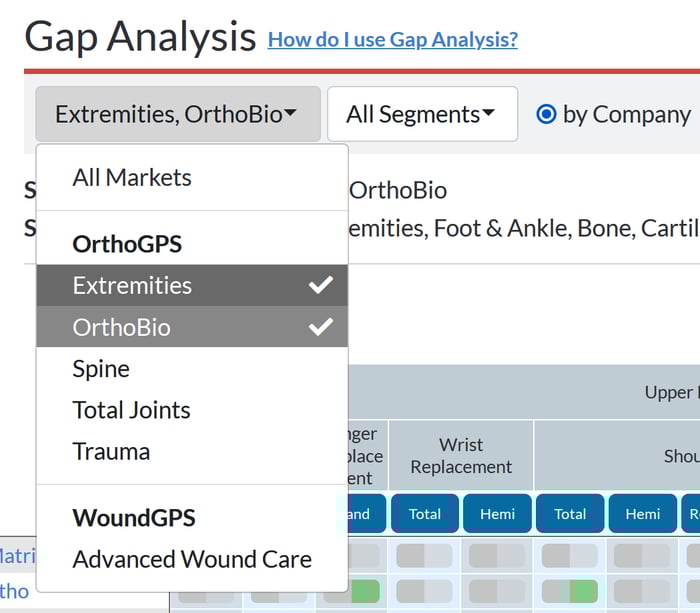Open the All Segments dropdown
700x613 pixels.
point(422,114)
